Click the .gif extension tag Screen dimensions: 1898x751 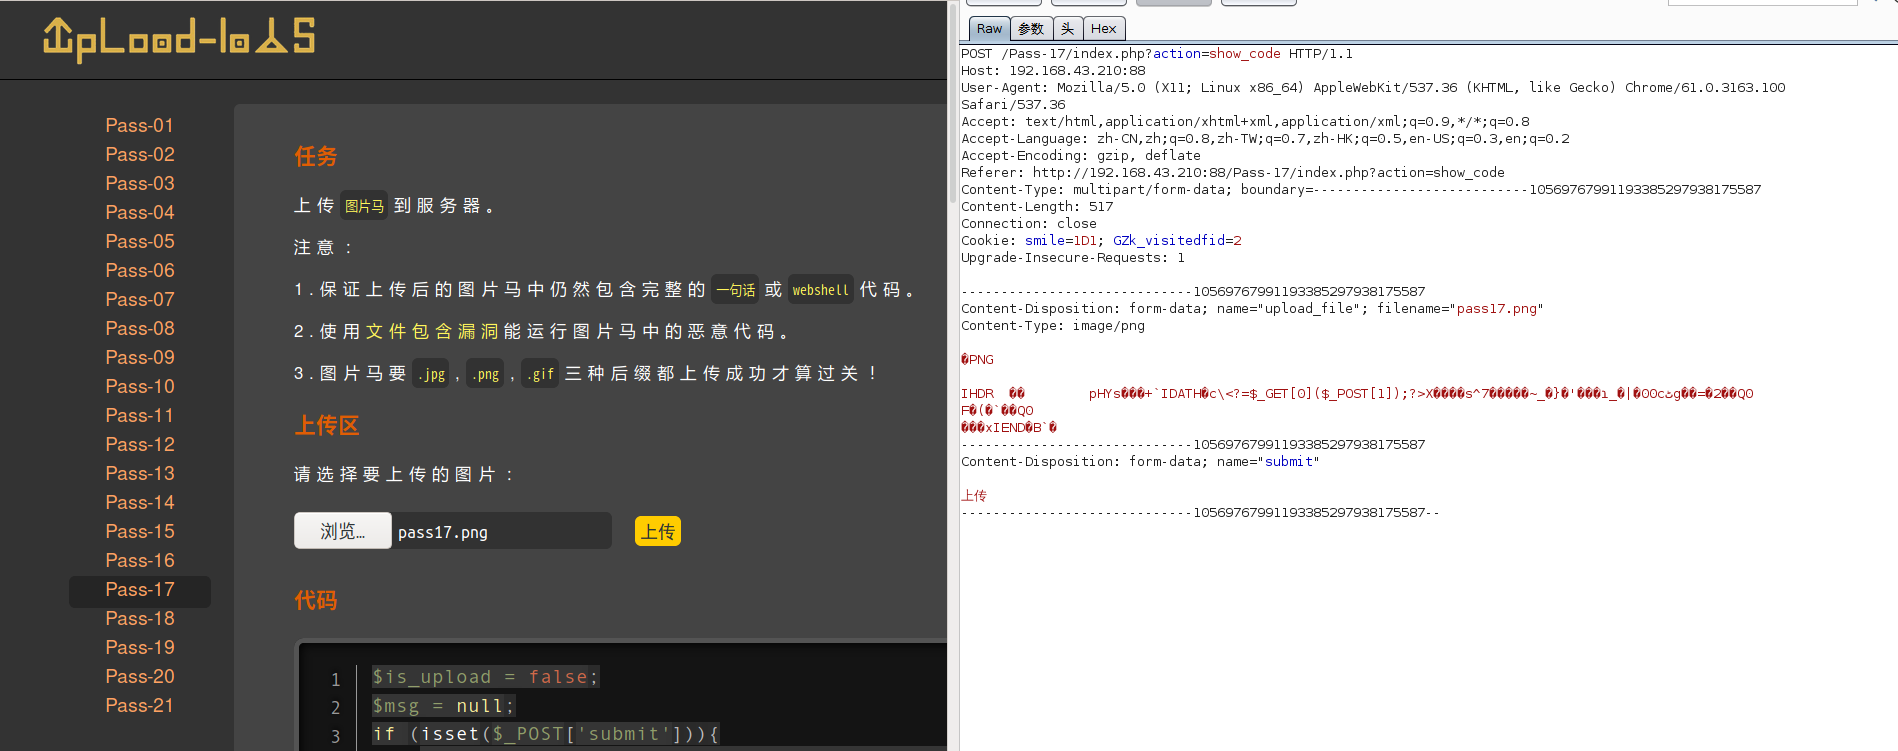tap(540, 374)
